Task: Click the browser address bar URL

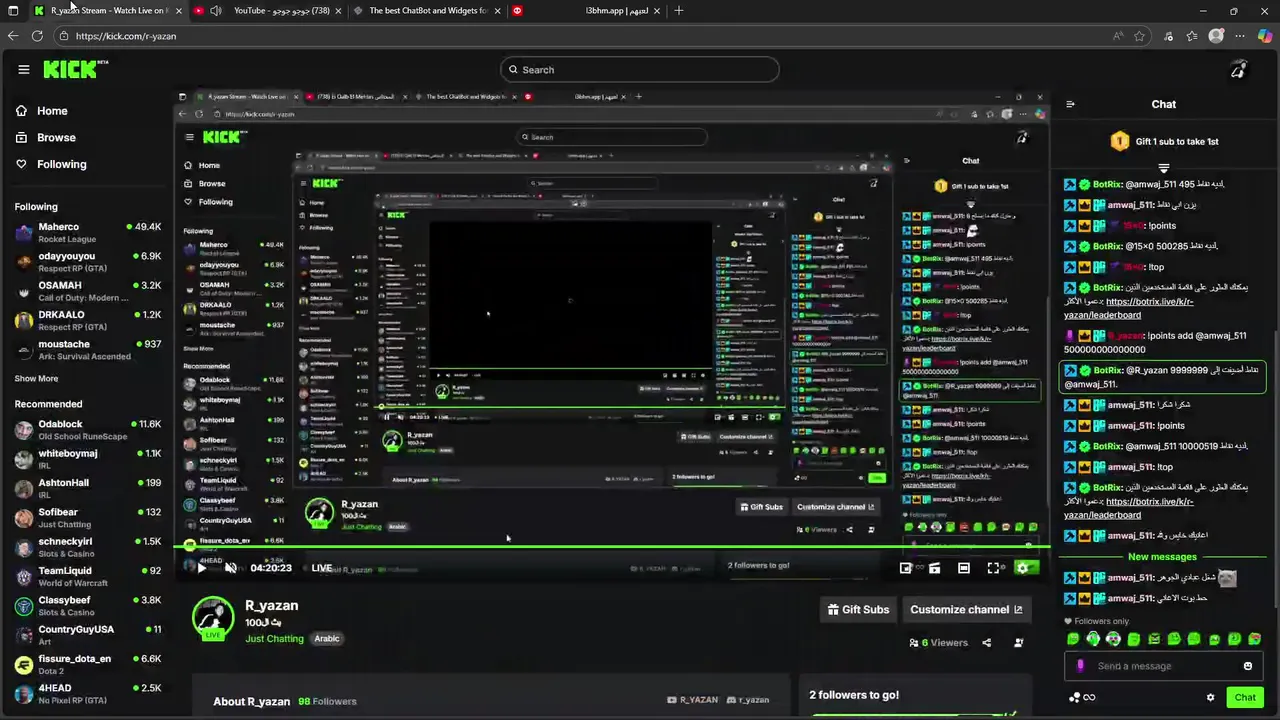Action: pos(125,36)
